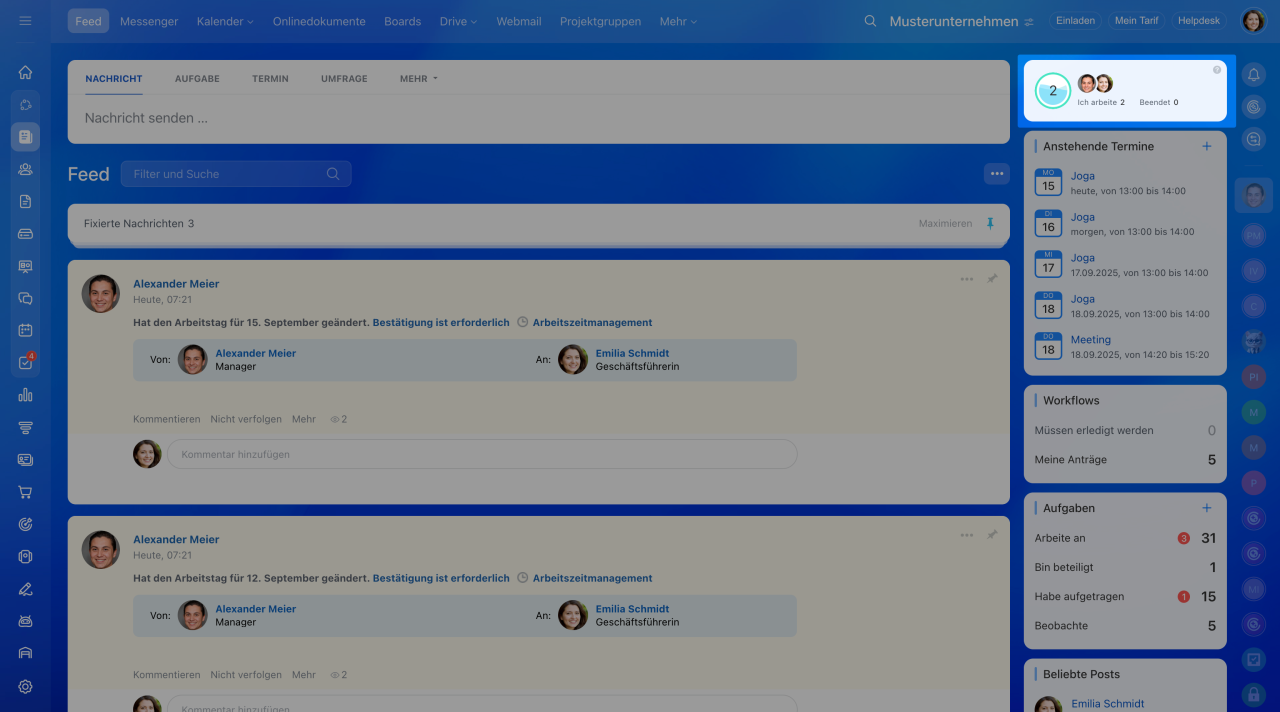Open the Meine Anträge workflows row
This screenshot has height=712, width=1280.
tap(1125, 460)
